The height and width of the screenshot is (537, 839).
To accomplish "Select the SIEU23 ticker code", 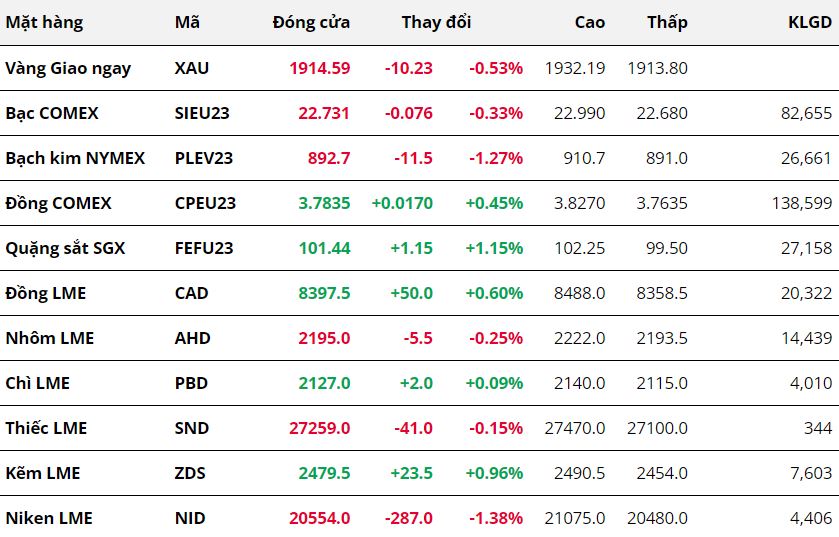I will pos(202,113).
